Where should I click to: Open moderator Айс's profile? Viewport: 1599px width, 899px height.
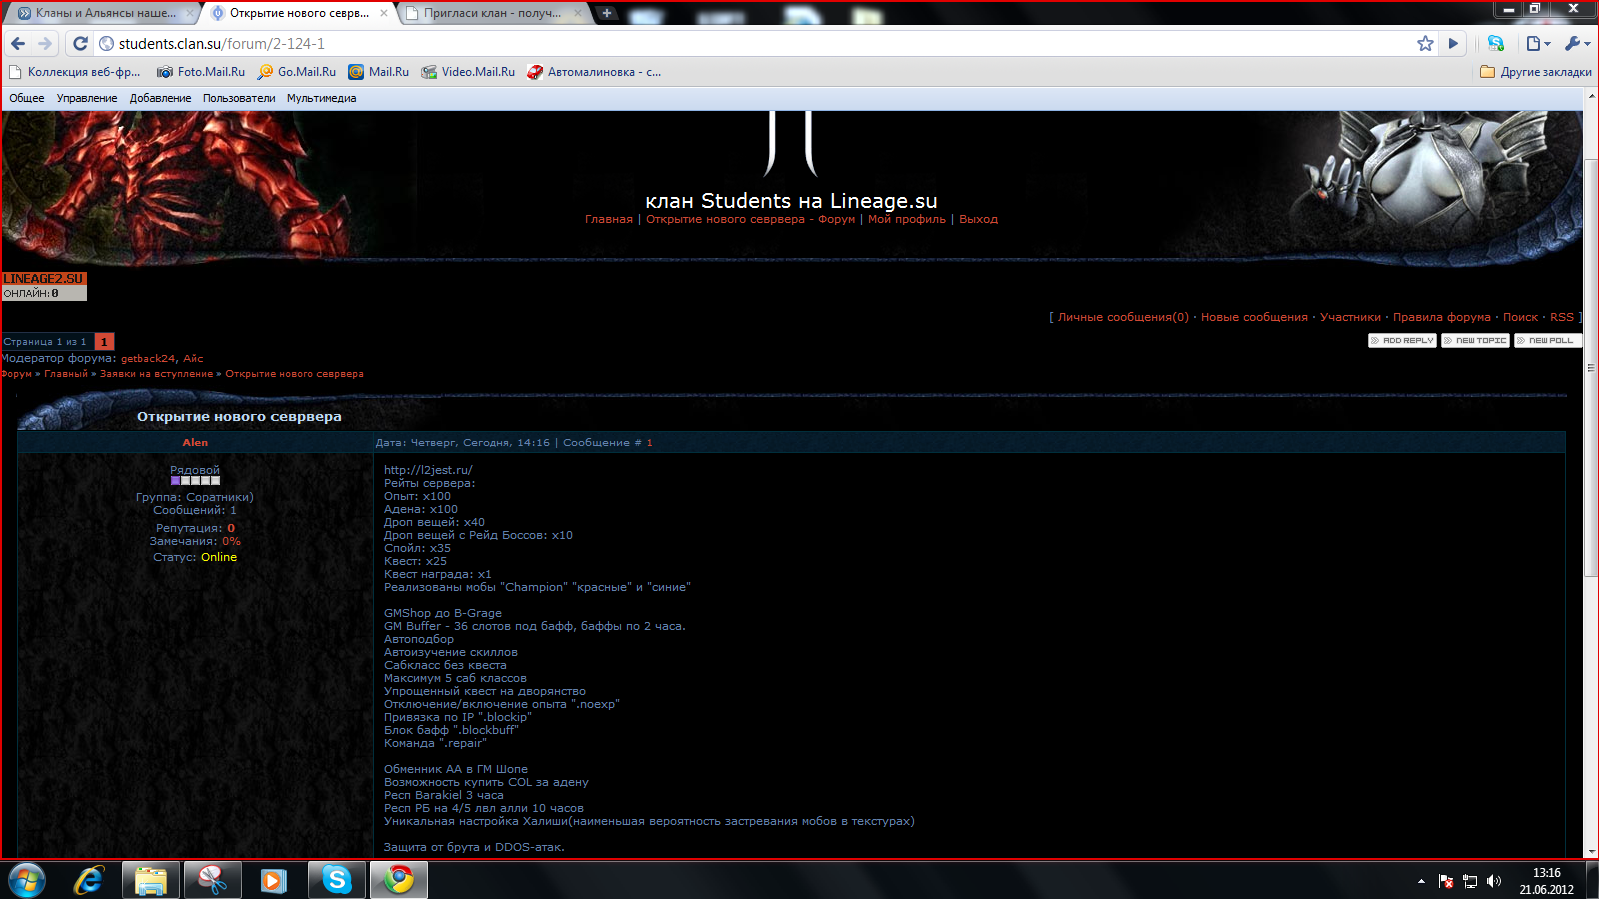pos(193,358)
